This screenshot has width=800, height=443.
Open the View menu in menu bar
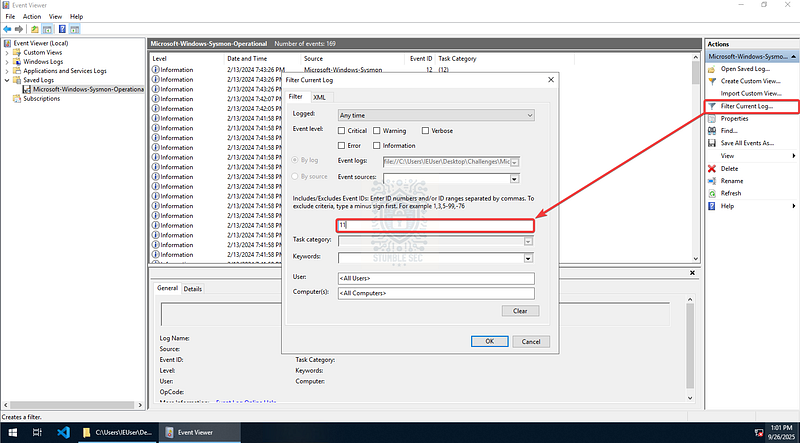(55, 17)
